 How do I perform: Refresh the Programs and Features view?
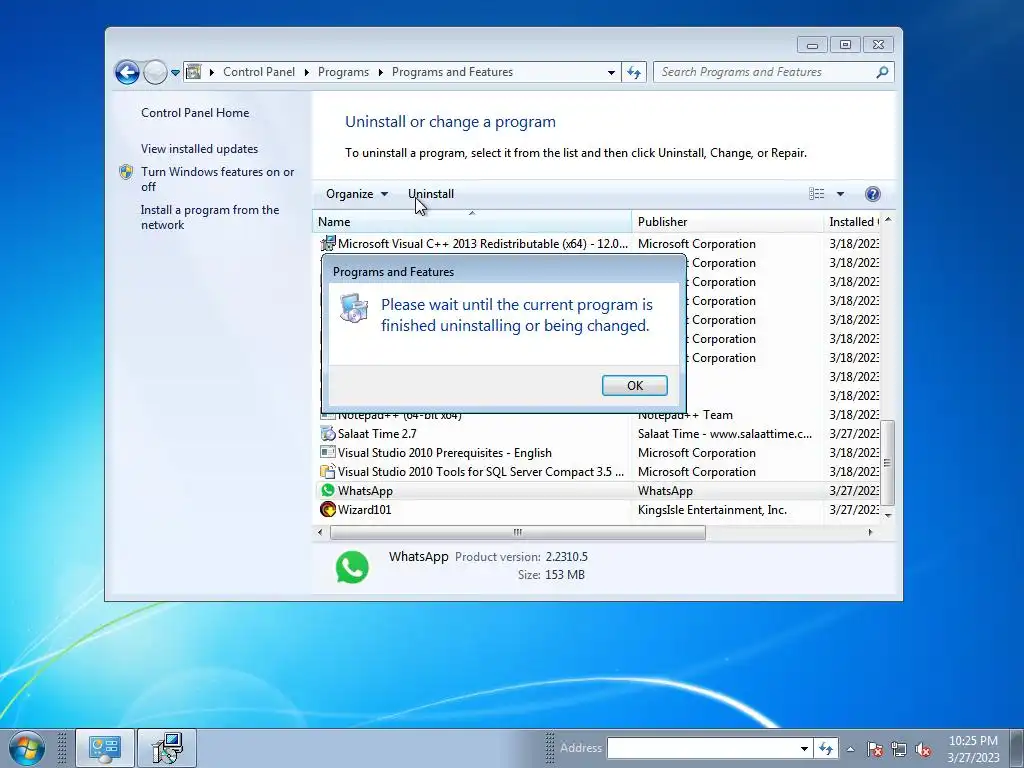634,72
